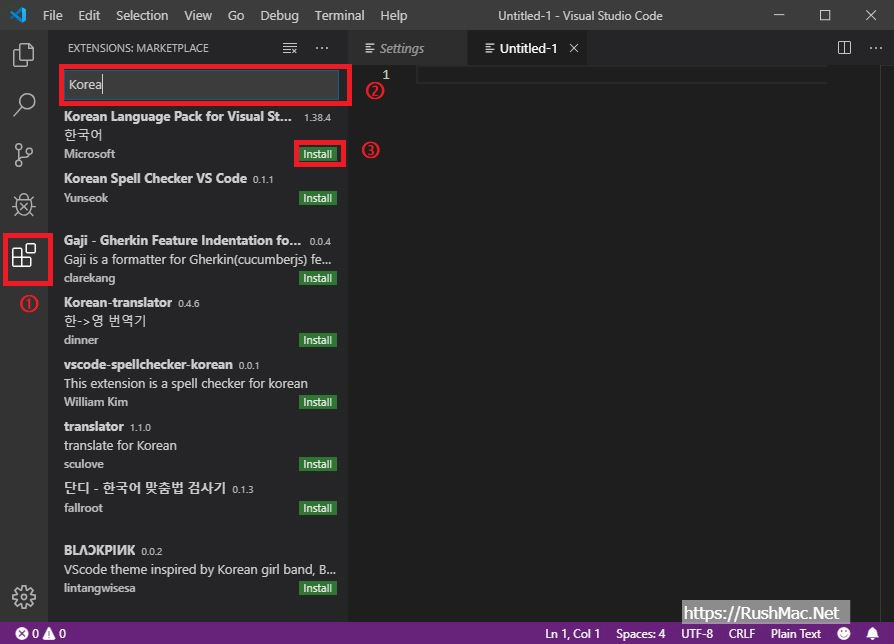Viewport: 894px width, 644px height.
Task: Open the View menu
Action: click(198, 15)
